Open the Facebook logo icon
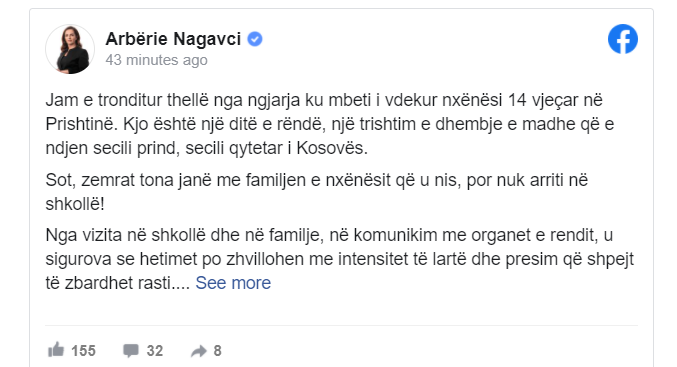The image size is (677, 367). pos(623,39)
